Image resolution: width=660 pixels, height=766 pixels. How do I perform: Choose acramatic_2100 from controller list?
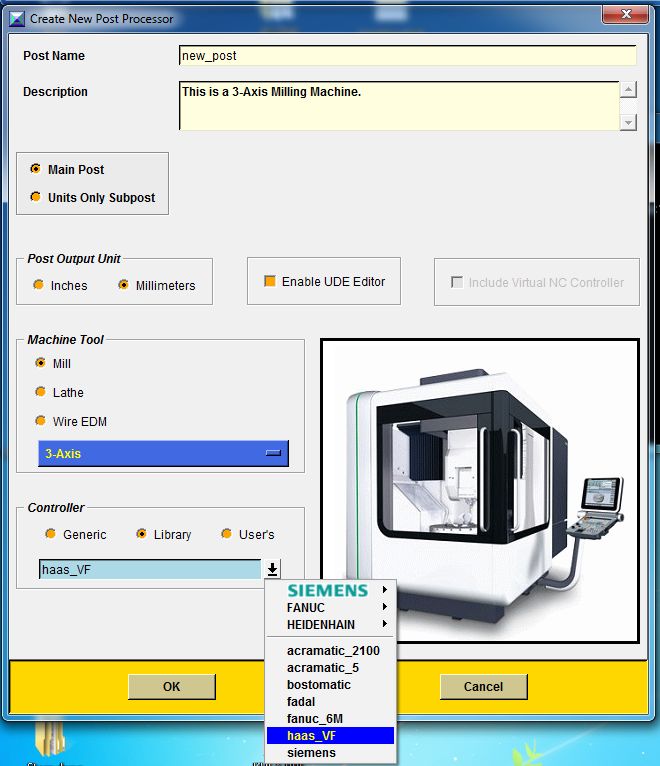pos(331,651)
